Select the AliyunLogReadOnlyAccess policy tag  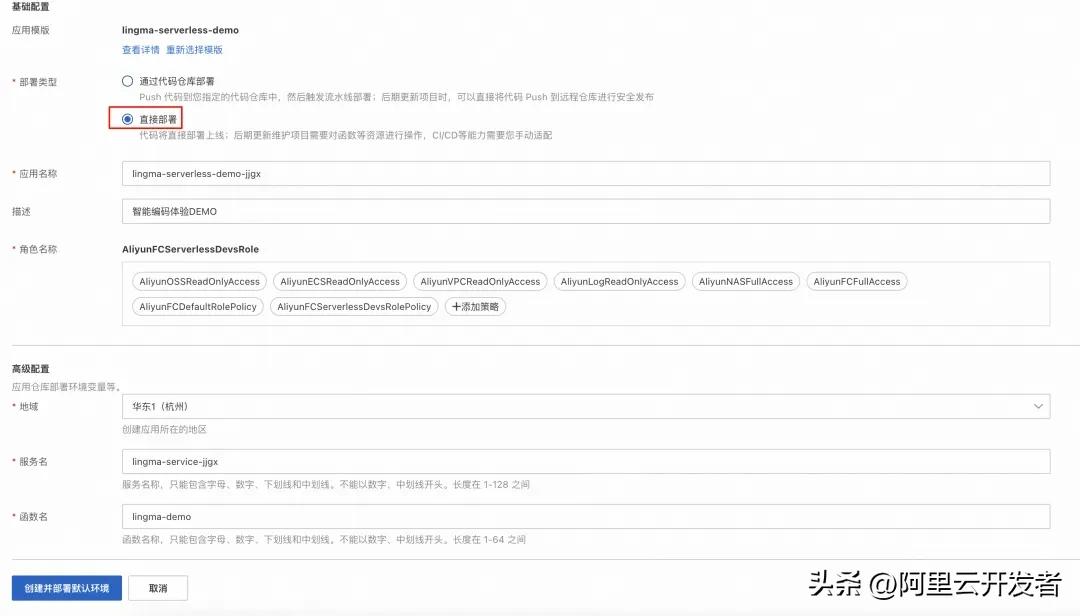pyautogui.click(x=619, y=281)
